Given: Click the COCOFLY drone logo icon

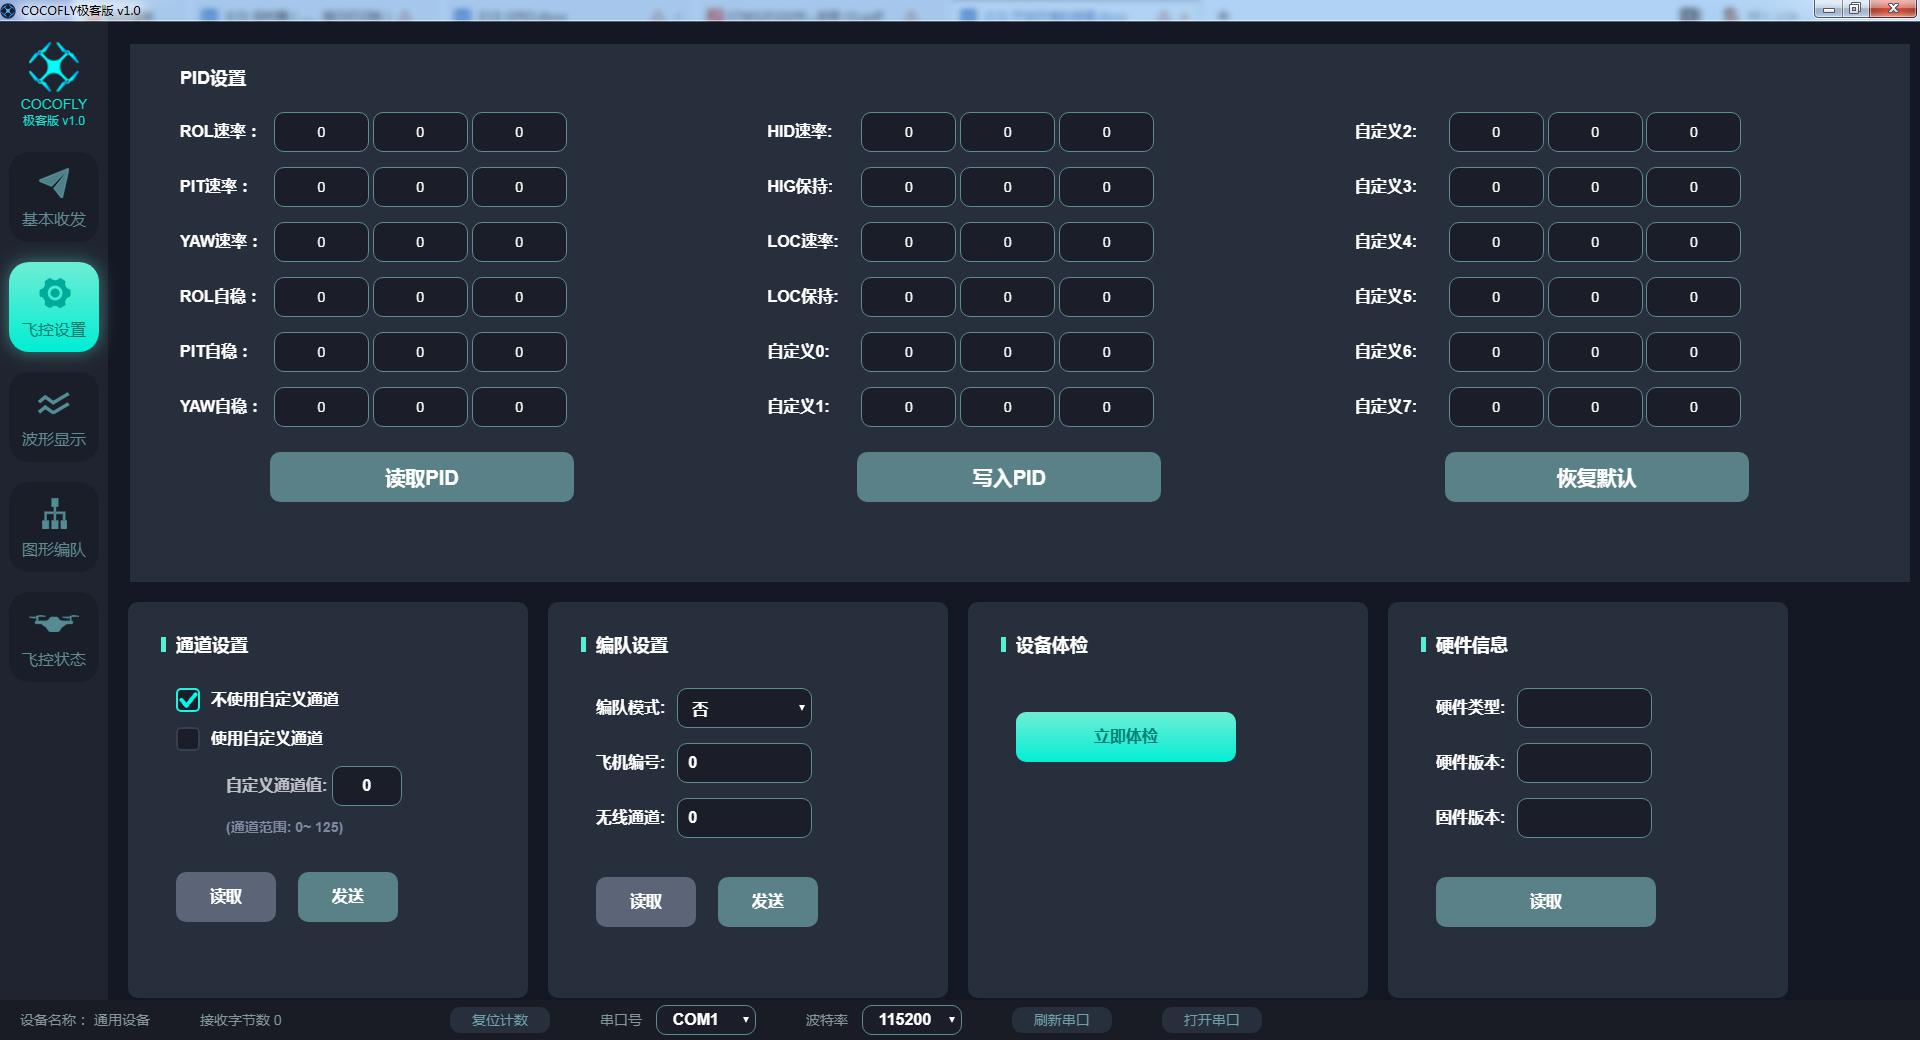Looking at the screenshot, I should tap(54, 67).
